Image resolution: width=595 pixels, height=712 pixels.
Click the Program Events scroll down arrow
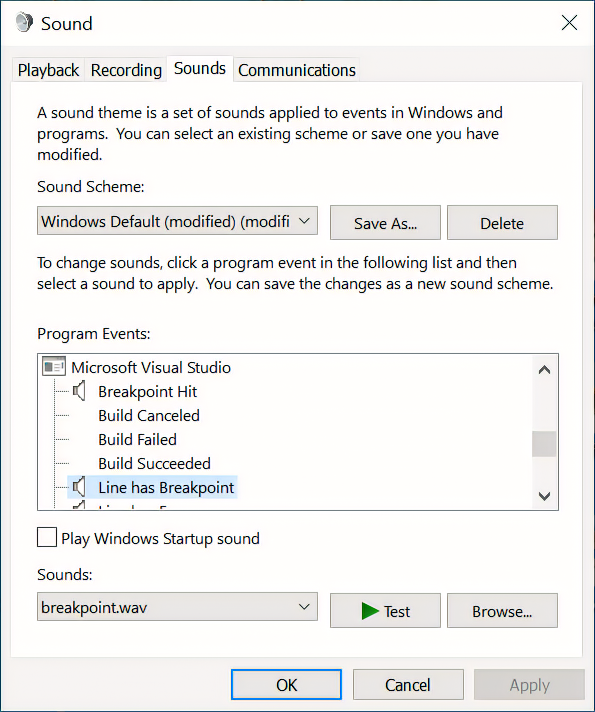(544, 495)
